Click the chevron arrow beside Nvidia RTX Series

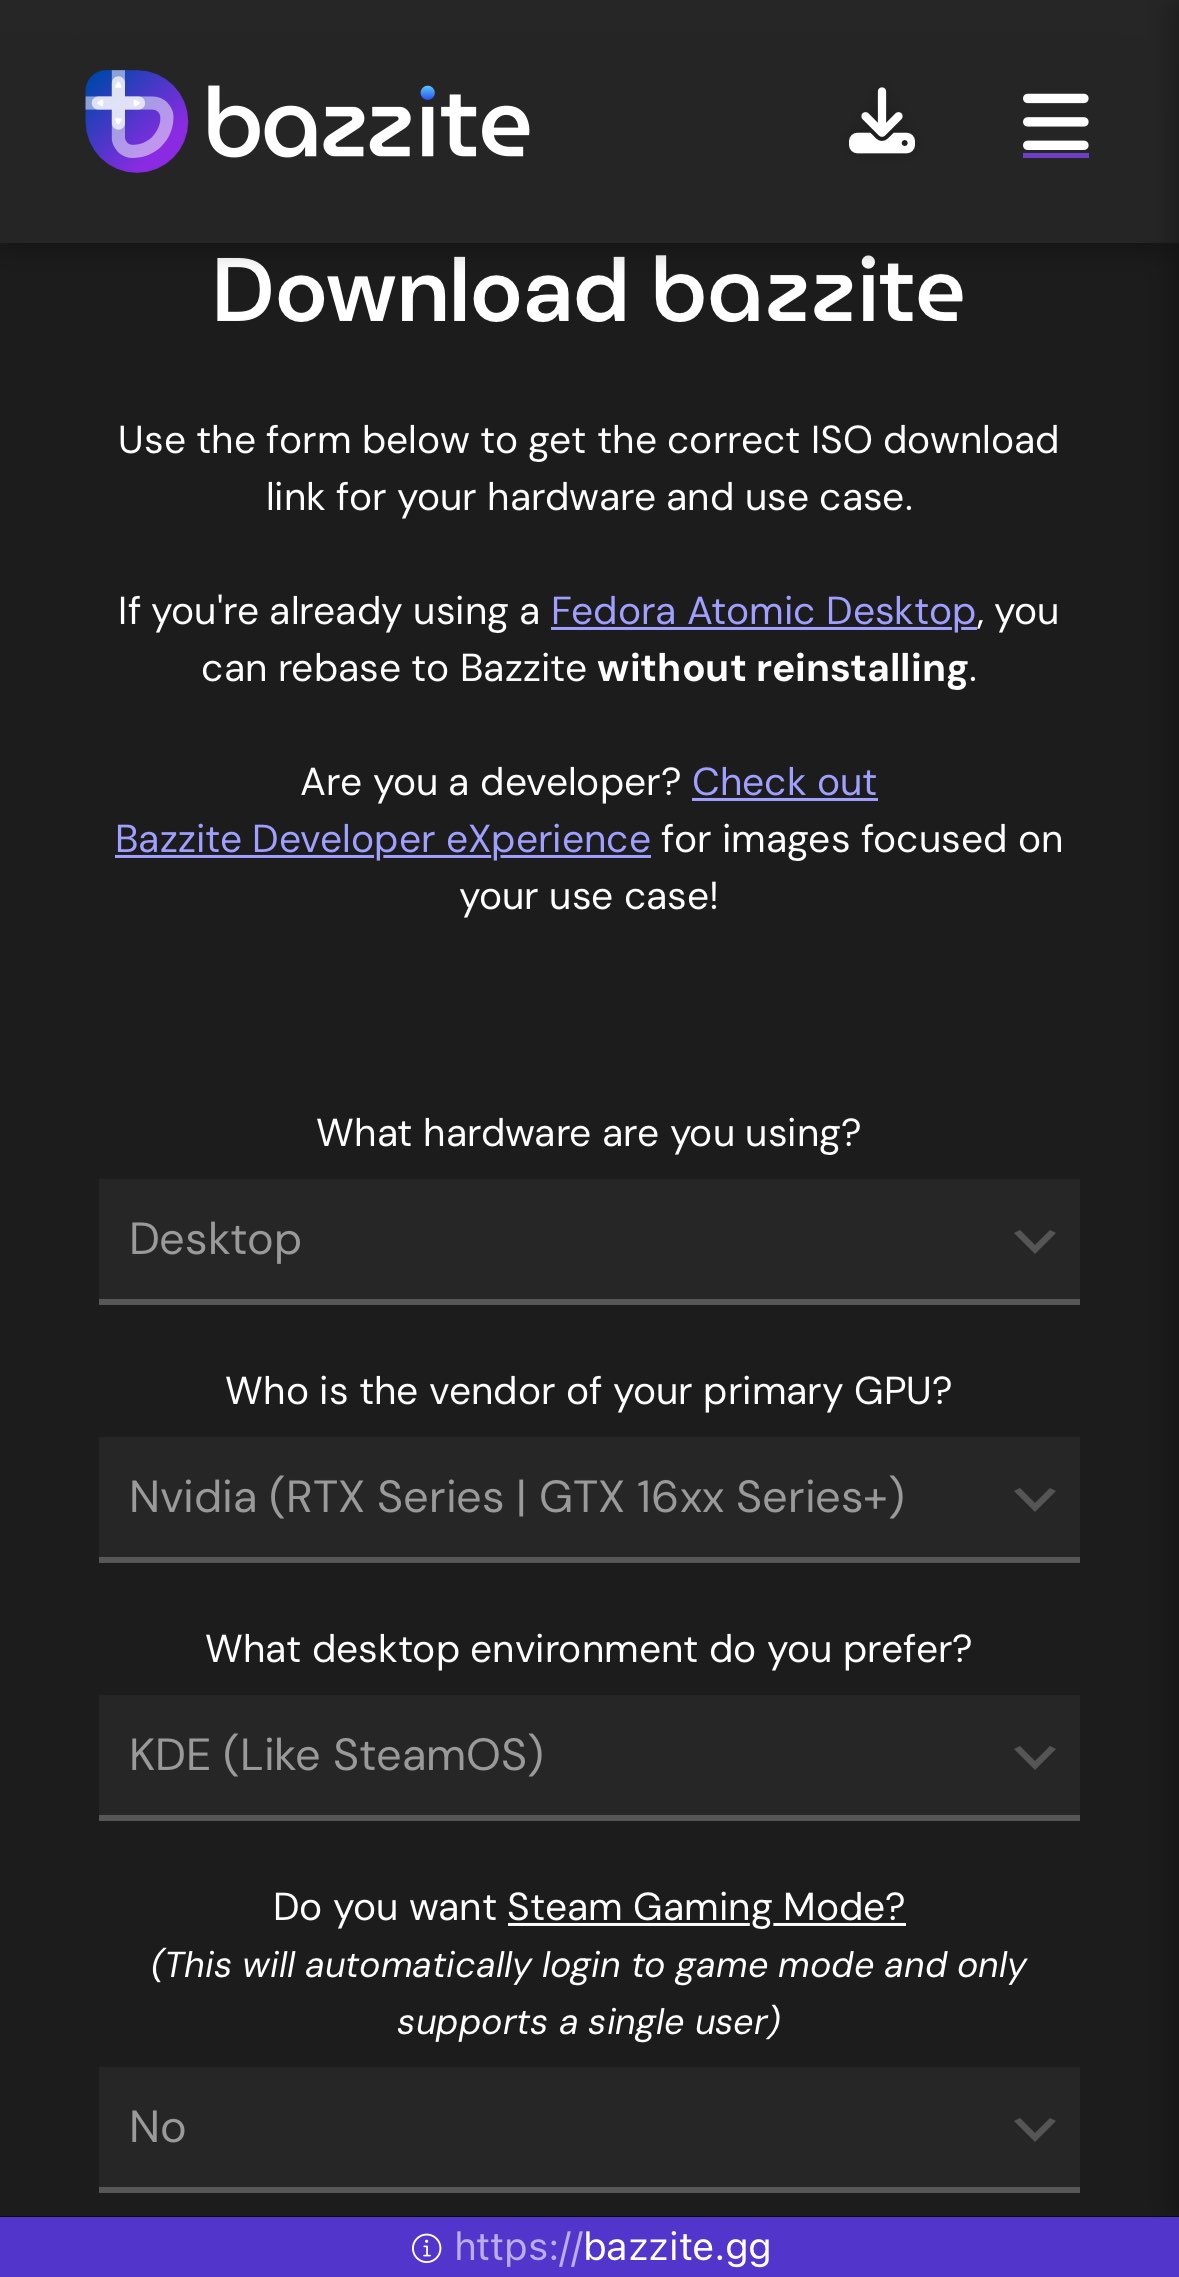[1034, 1499]
